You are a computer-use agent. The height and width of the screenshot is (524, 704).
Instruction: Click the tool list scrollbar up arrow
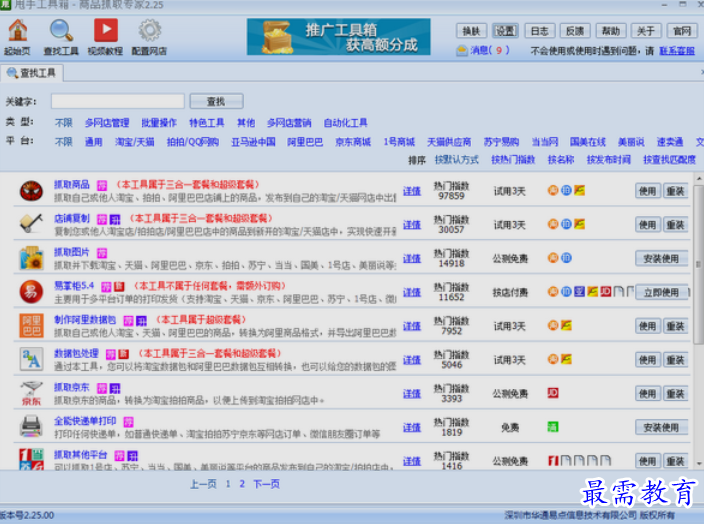coord(699,179)
